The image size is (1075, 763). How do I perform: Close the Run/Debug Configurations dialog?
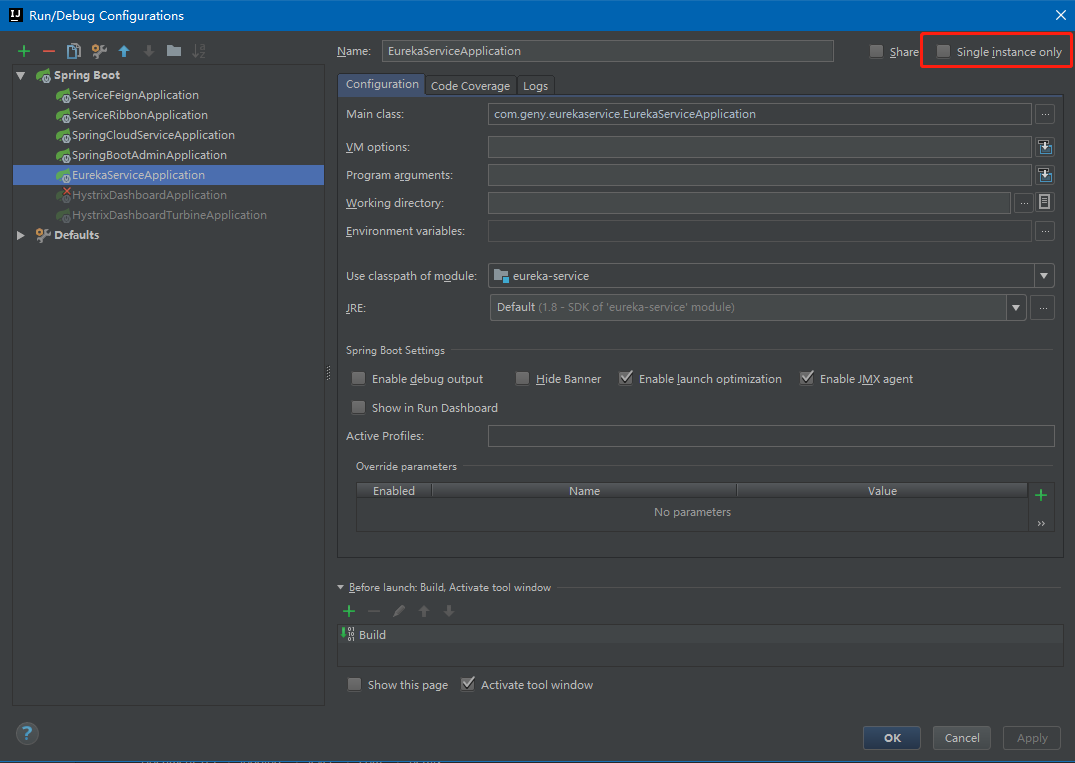pyautogui.click(x=1060, y=15)
